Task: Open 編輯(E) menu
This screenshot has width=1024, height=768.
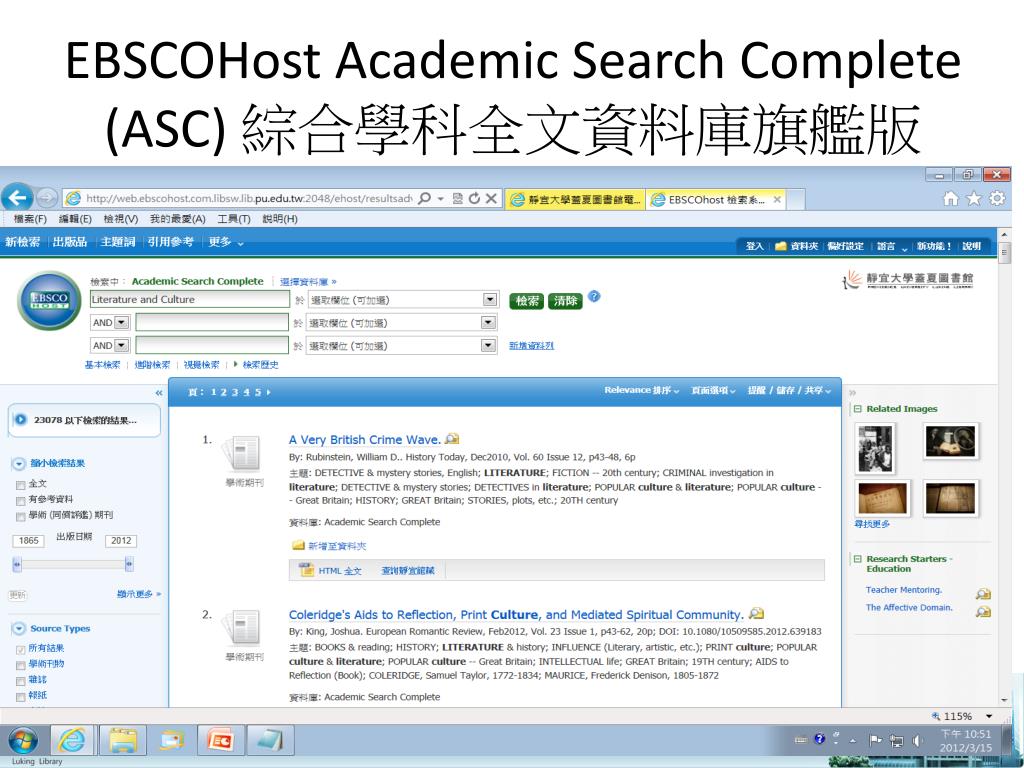Action: (x=75, y=219)
